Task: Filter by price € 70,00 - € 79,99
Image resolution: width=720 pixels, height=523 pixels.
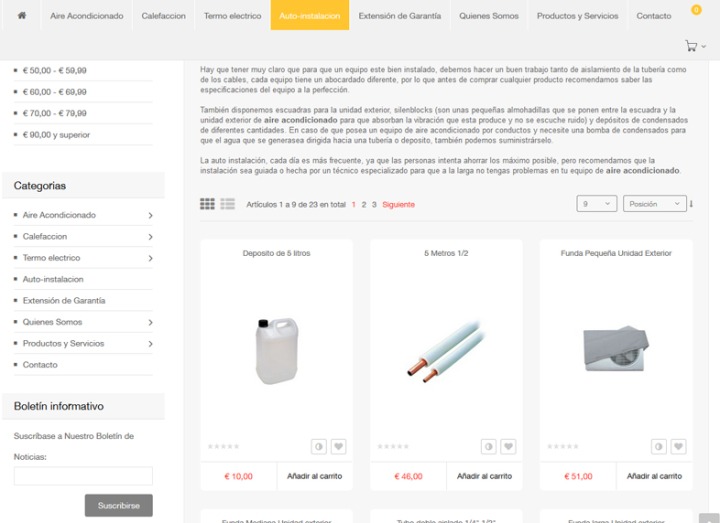Action: [x=55, y=113]
